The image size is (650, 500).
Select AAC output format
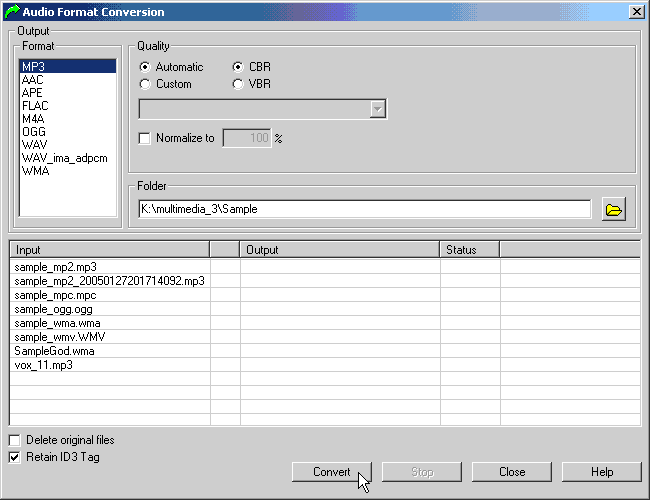[68, 80]
